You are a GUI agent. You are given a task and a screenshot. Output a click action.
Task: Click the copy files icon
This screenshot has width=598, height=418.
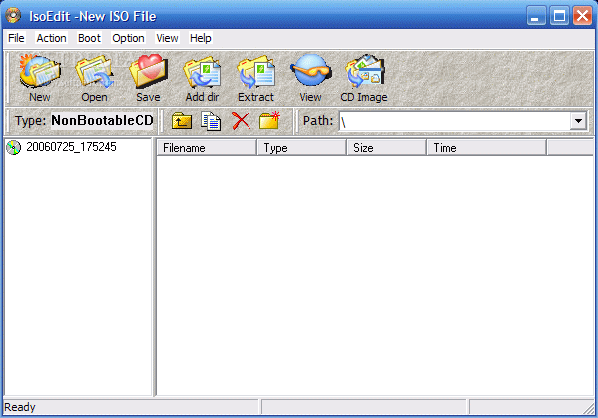click(211, 121)
